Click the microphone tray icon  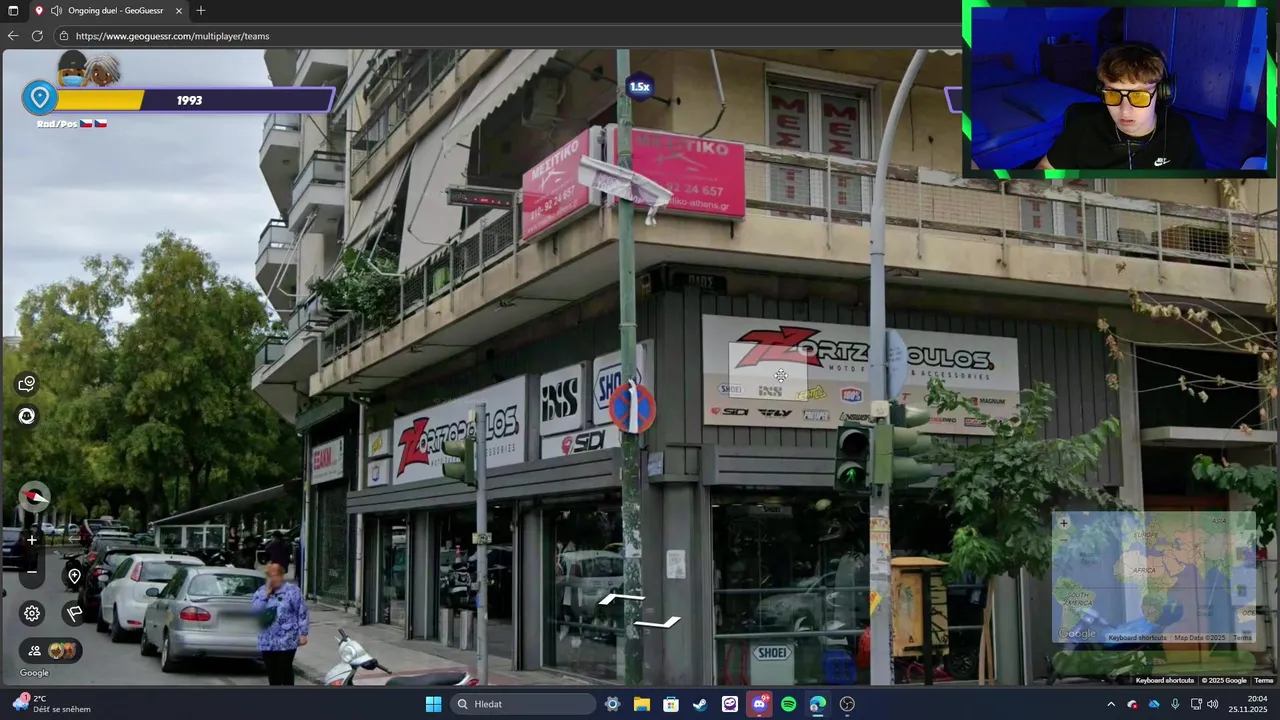pos(1175,704)
